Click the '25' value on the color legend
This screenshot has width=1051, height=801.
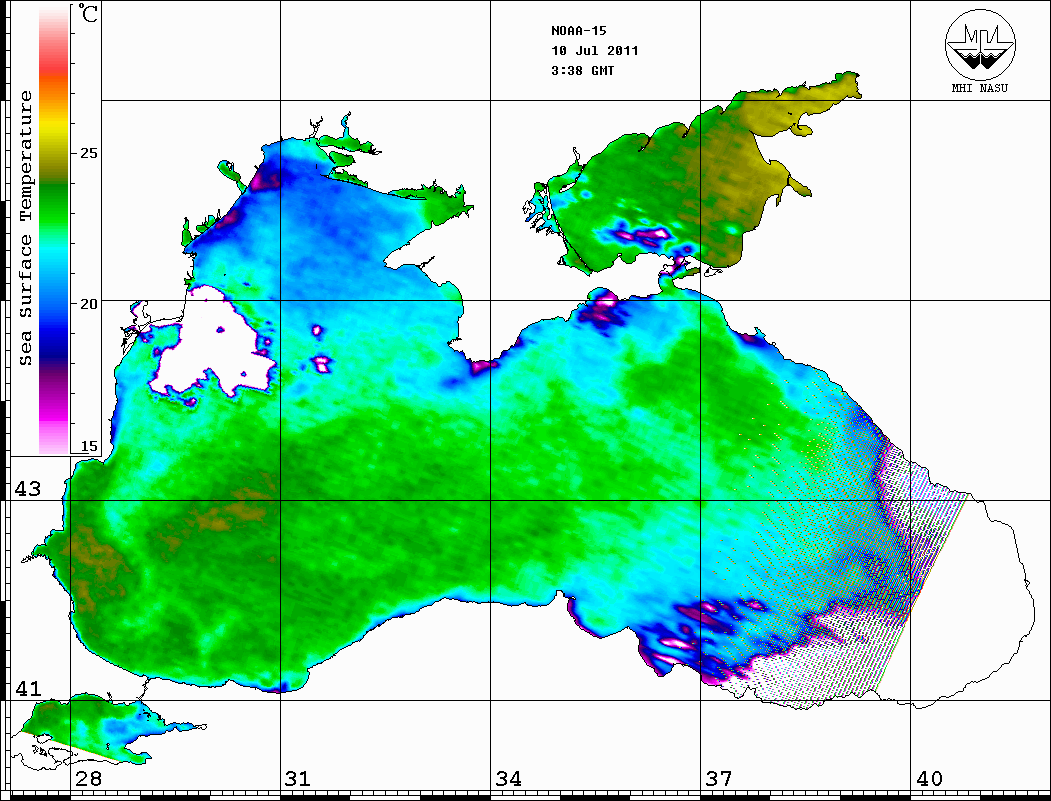click(x=88, y=153)
